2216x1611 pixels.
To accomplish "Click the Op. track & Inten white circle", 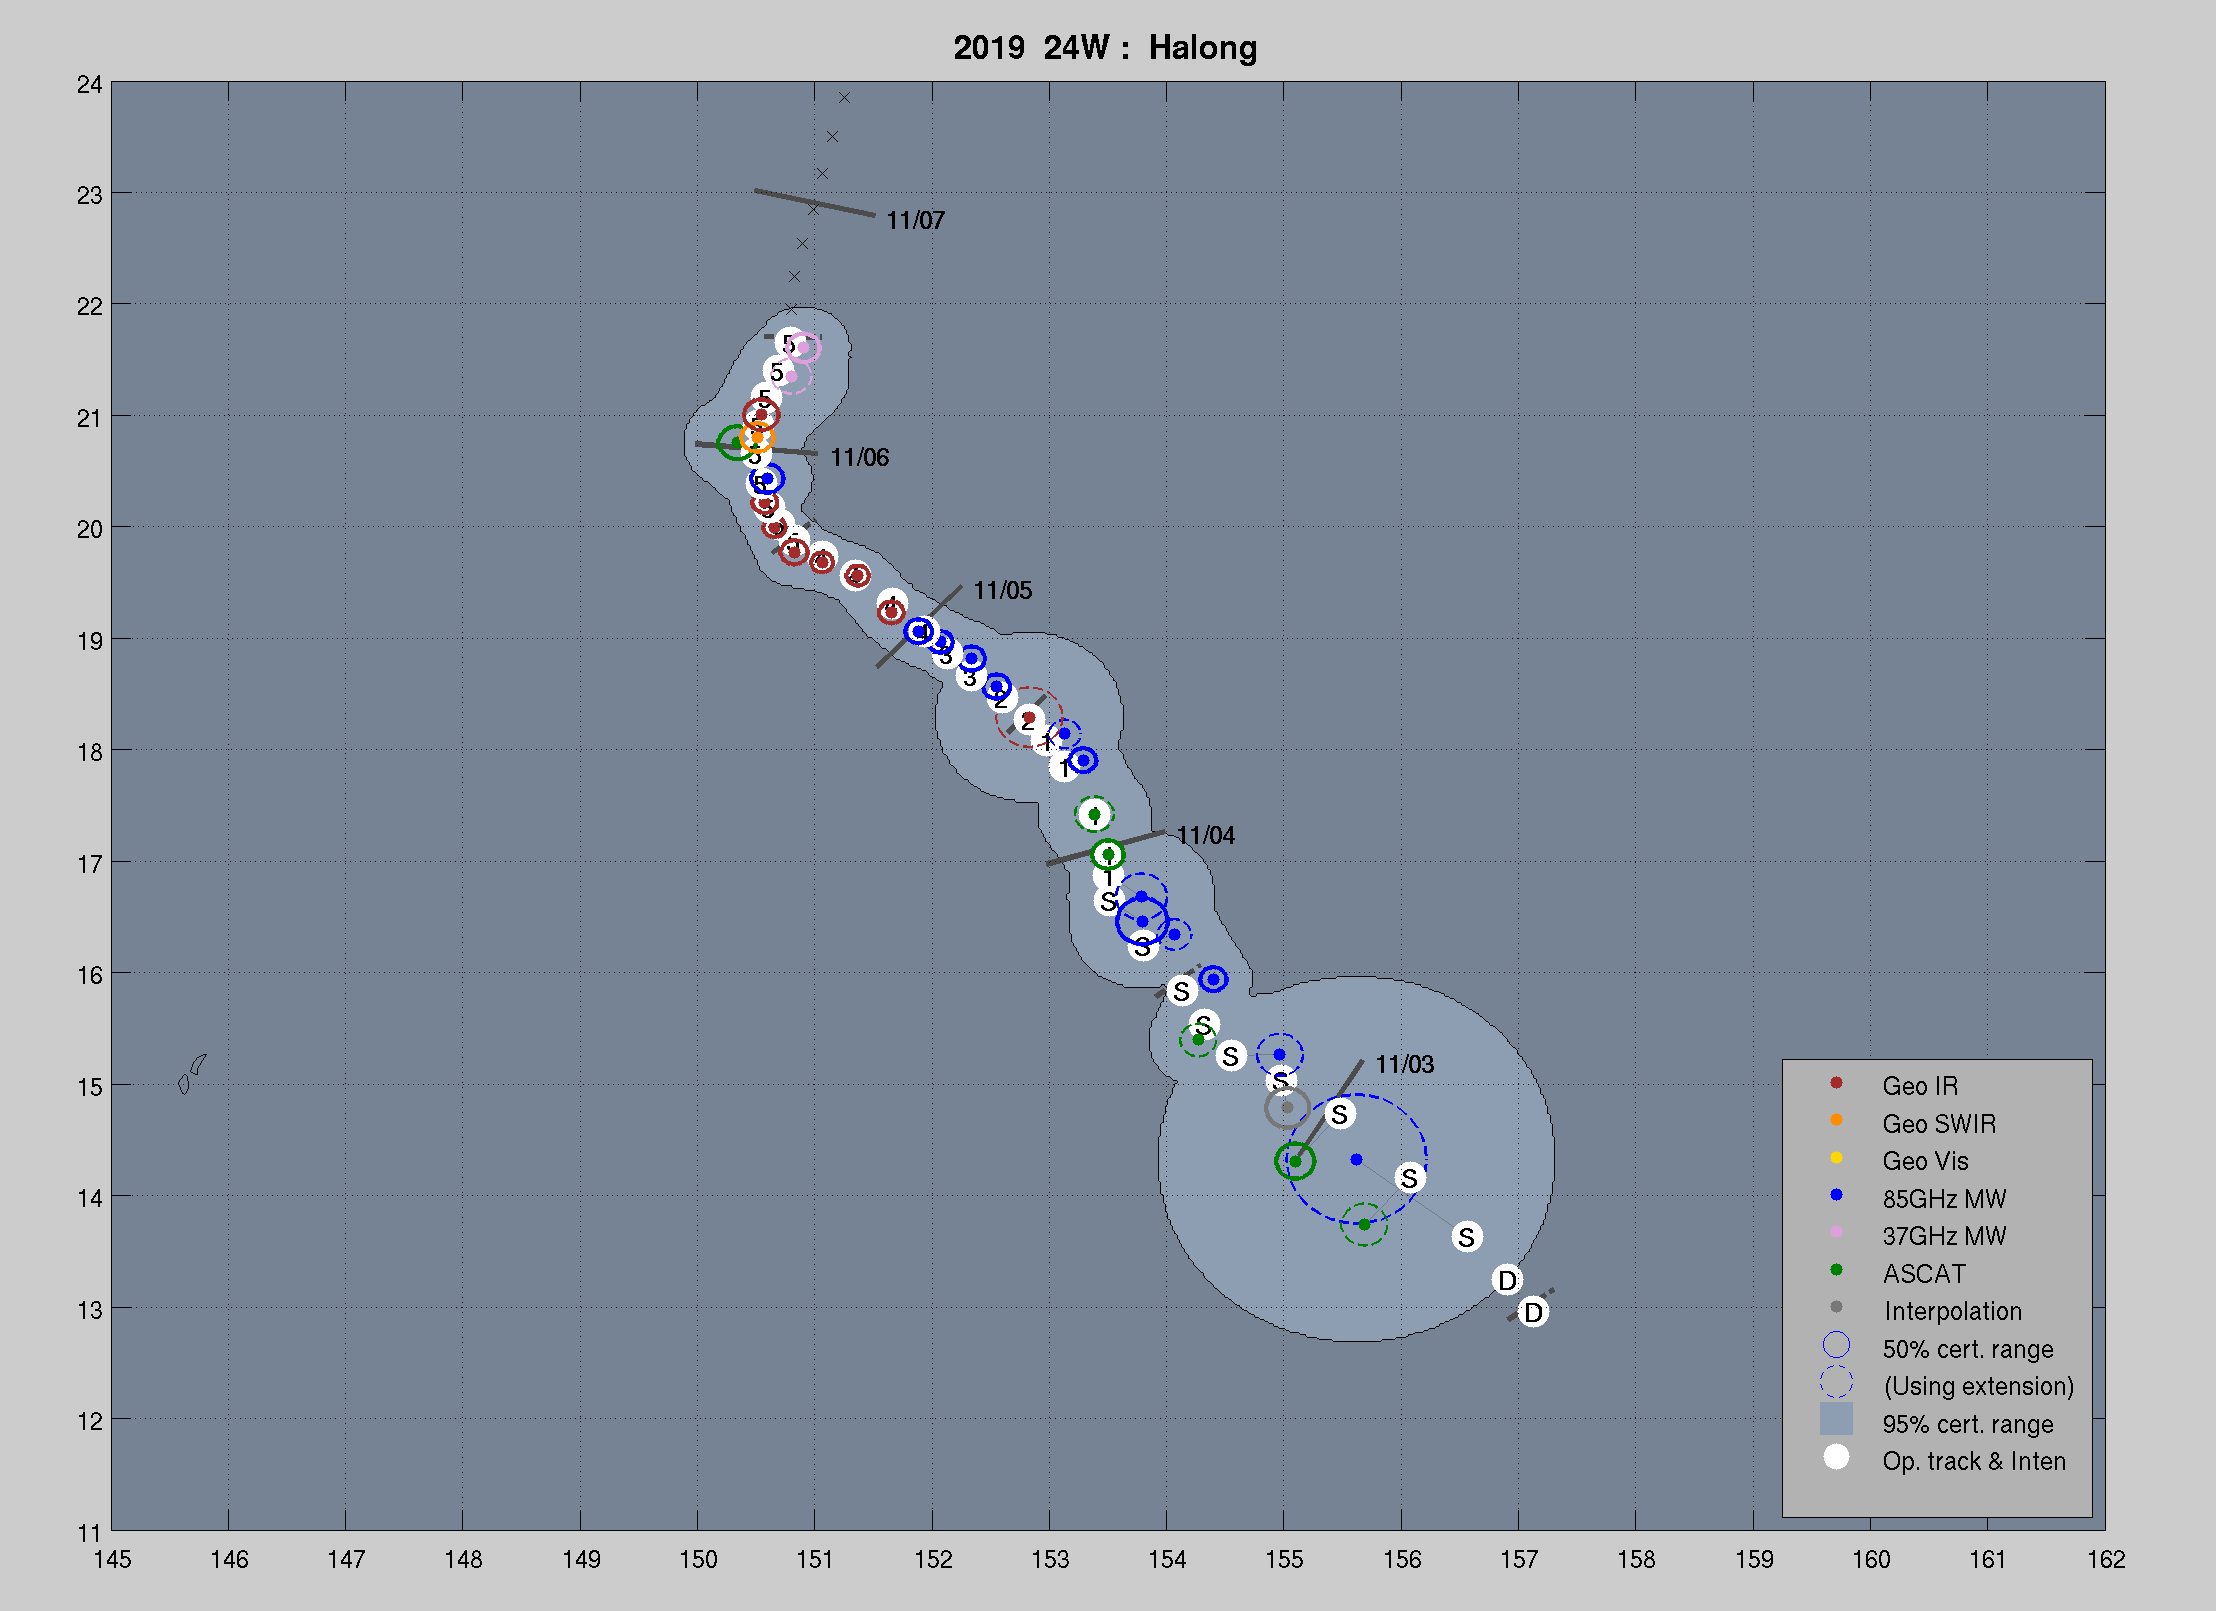I will (x=1836, y=1457).
